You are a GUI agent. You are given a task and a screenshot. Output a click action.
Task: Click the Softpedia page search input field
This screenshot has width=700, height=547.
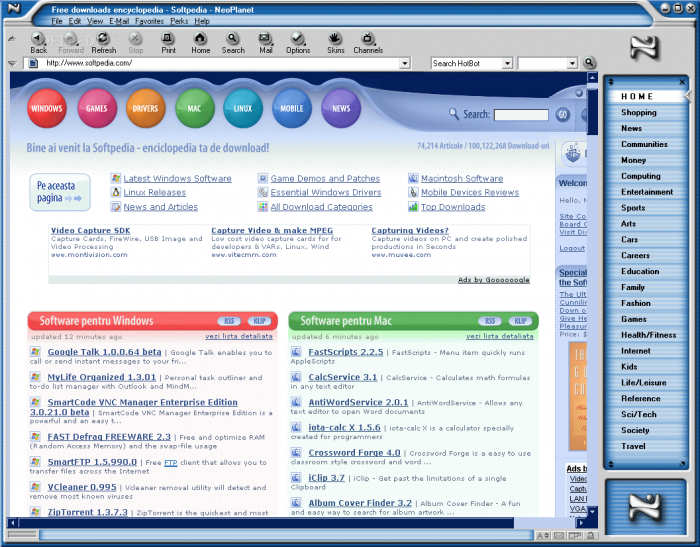(x=520, y=115)
